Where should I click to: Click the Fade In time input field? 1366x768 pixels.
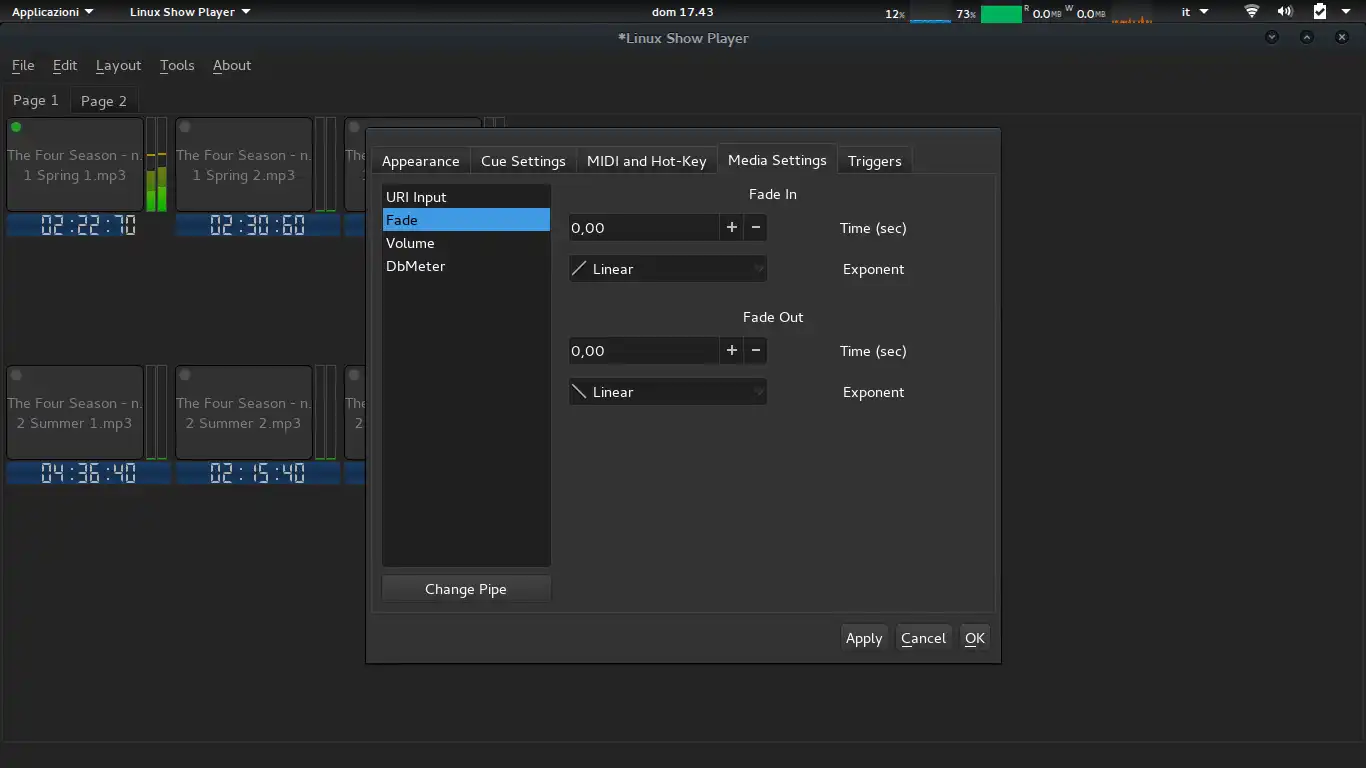(644, 228)
